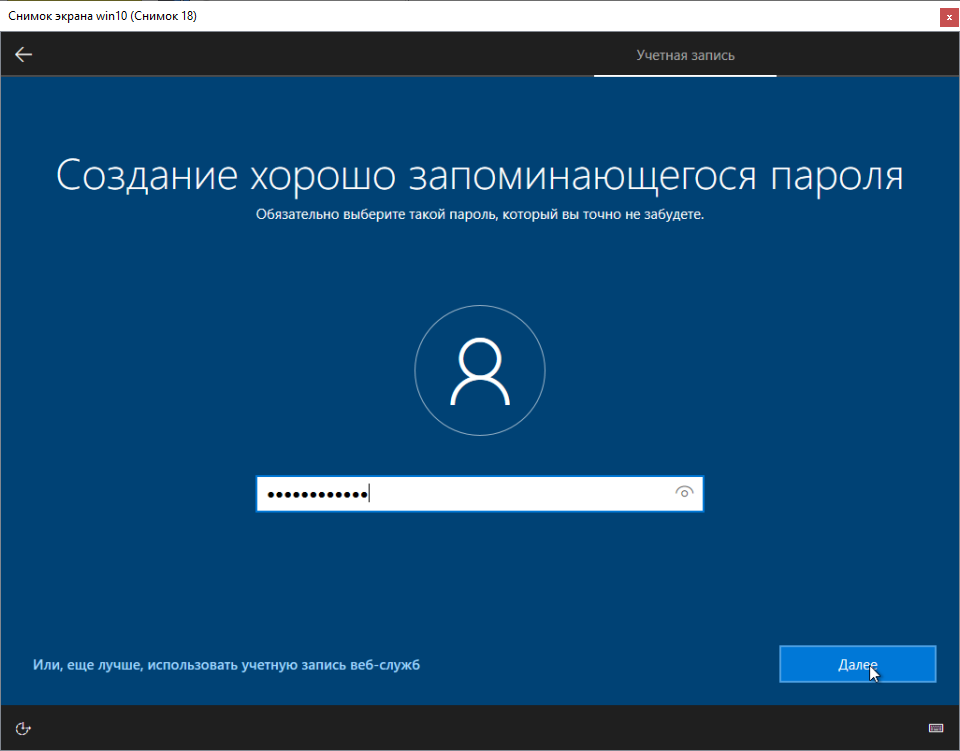Screen dimensions: 960x751
Task: Open the Учетная запись tab
Action: point(685,55)
